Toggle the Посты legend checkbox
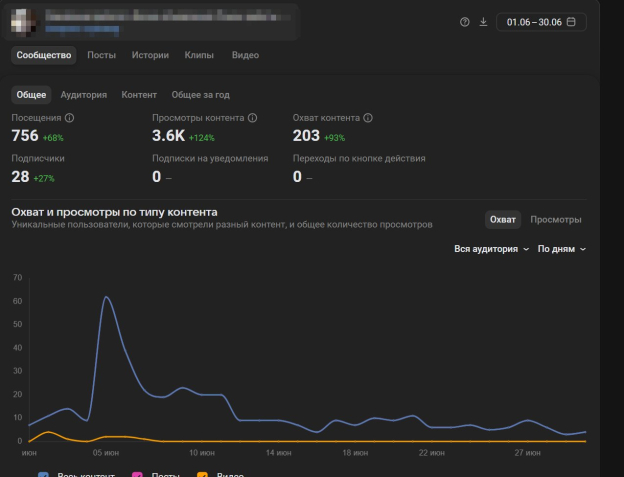Screen dimensions: 624x477 [x=138, y=474]
